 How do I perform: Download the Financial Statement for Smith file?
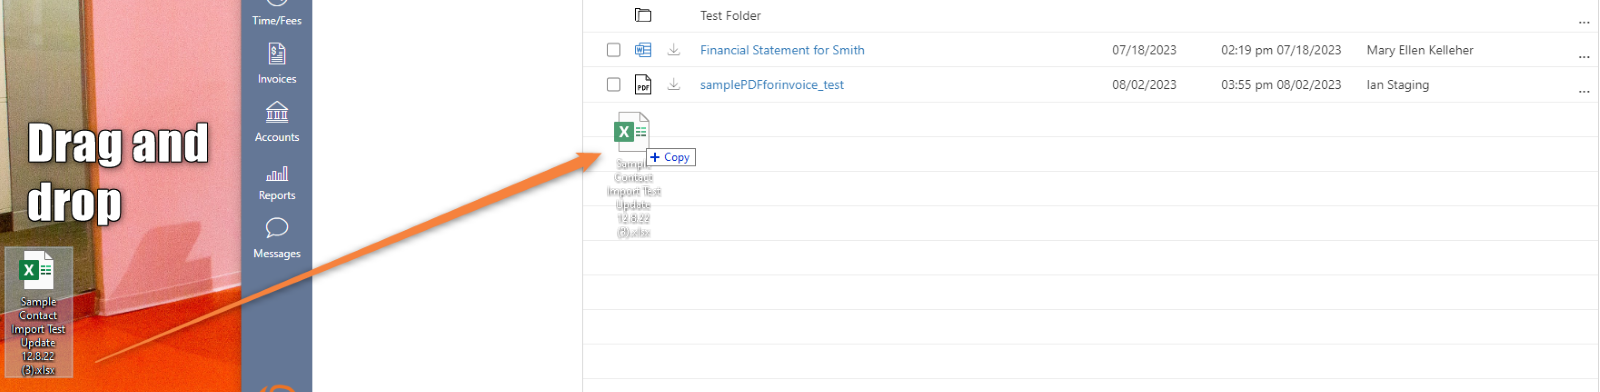click(674, 50)
